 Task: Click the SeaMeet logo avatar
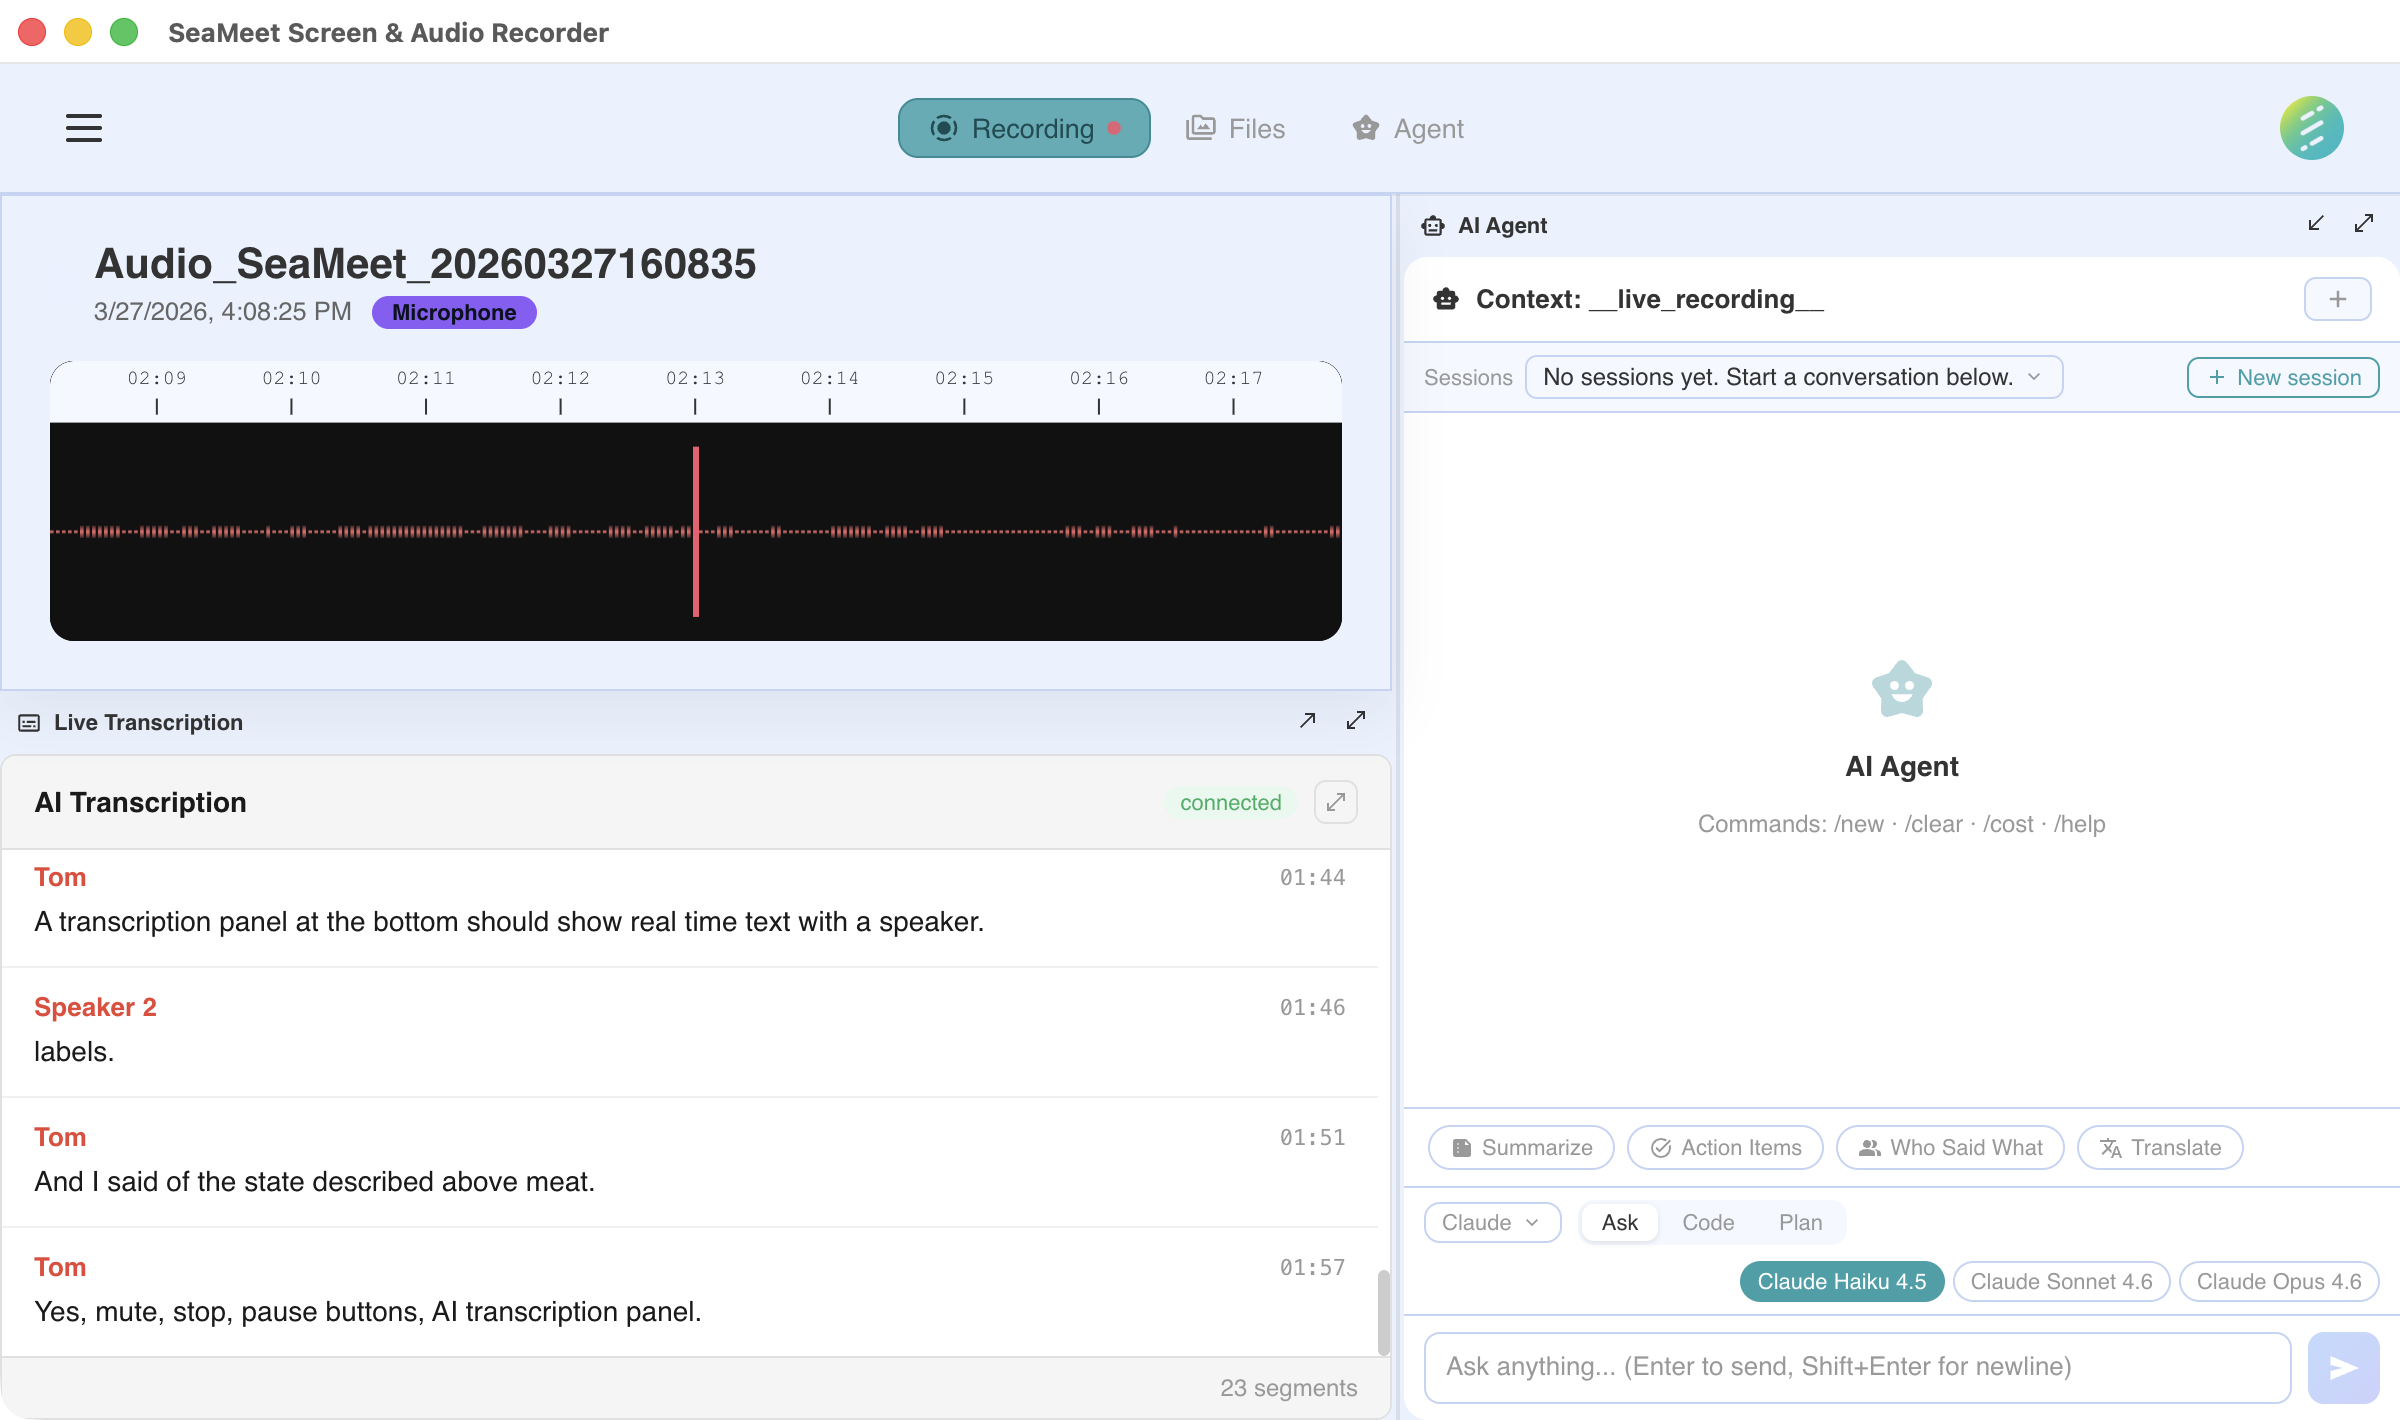pyautogui.click(x=2311, y=127)
